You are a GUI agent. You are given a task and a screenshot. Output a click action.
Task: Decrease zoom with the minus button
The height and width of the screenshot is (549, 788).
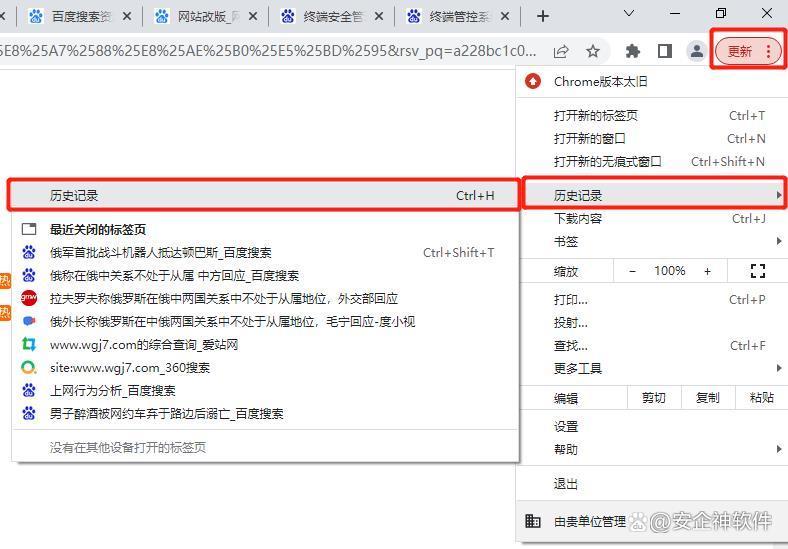(633, 271)
